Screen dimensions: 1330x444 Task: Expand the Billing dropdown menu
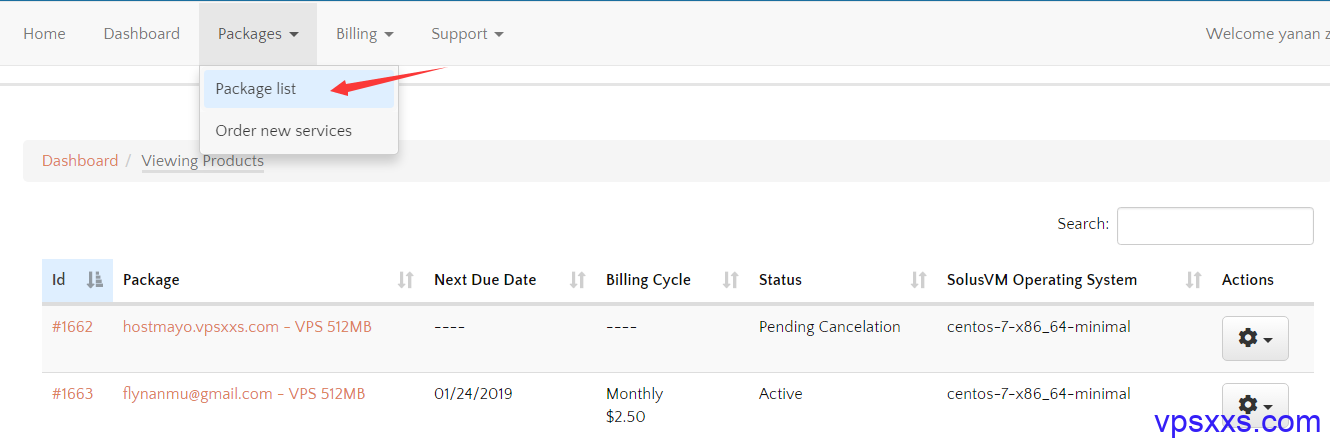[365, 34]
